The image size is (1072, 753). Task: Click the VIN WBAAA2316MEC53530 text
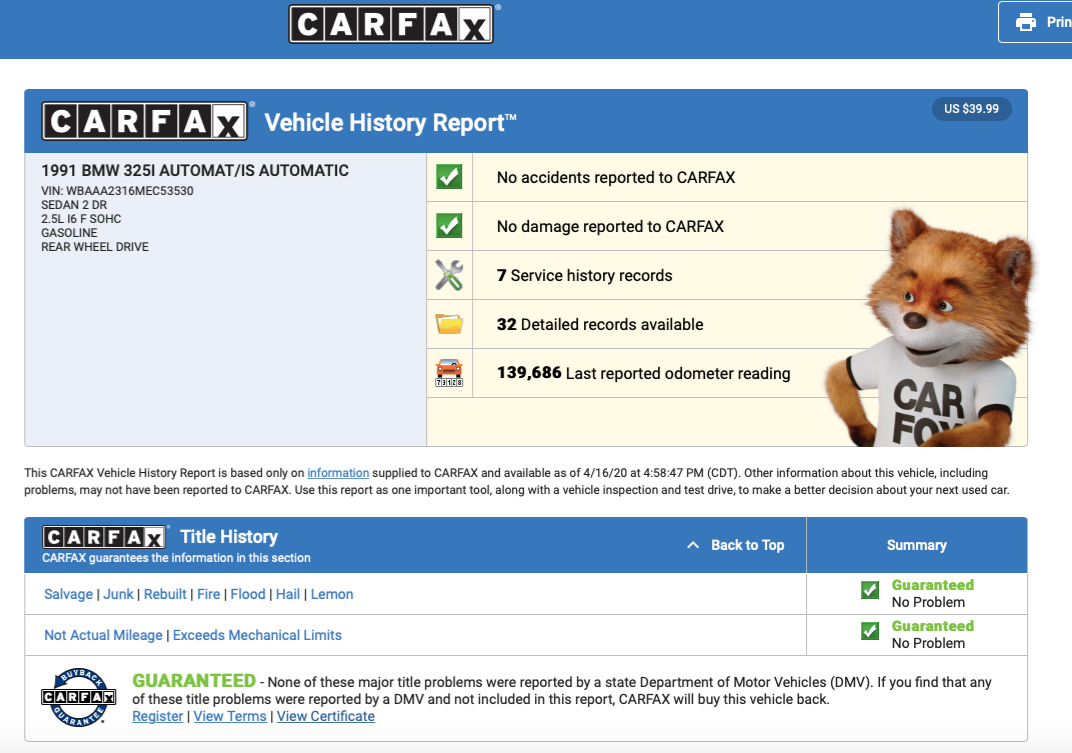coord(117,191)
